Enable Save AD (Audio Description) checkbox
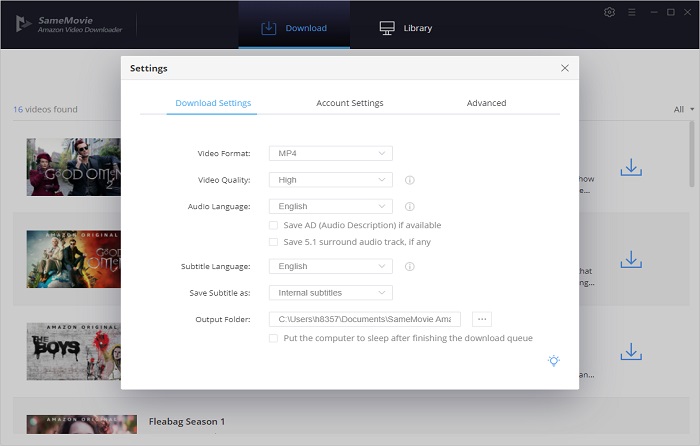The width and height of the screenshot is (700, 446). [274, 225]
